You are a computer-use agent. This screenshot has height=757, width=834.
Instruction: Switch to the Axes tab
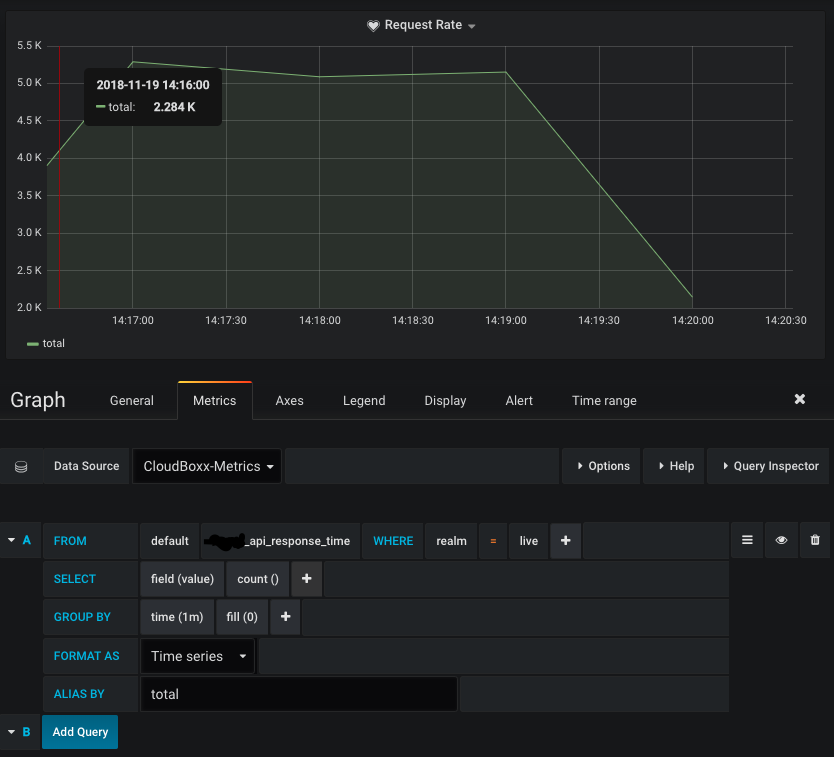(289, 400)
